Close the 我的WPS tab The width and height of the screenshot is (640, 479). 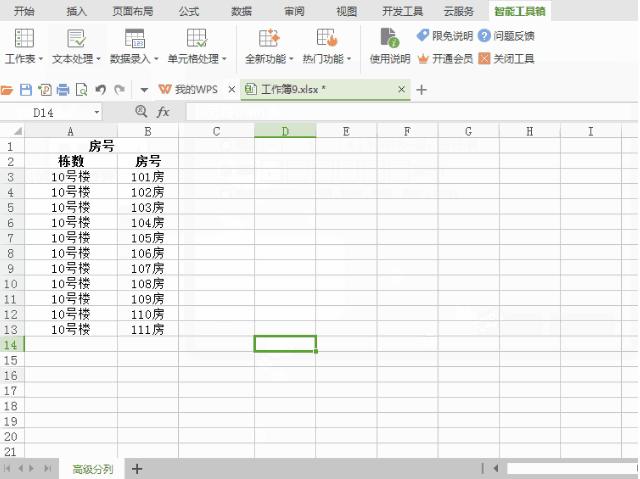(x=231, y=89)
